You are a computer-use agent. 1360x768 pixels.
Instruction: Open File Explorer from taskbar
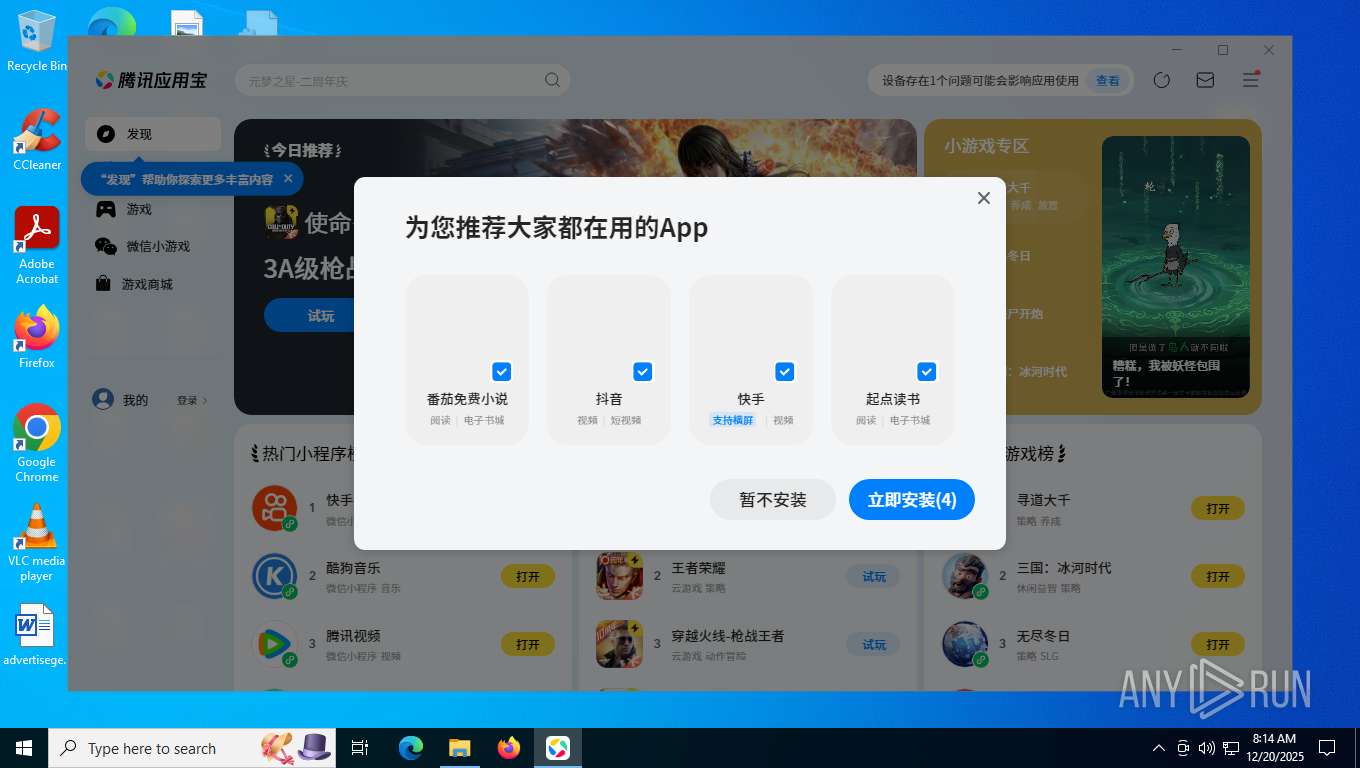pos(459,748)
